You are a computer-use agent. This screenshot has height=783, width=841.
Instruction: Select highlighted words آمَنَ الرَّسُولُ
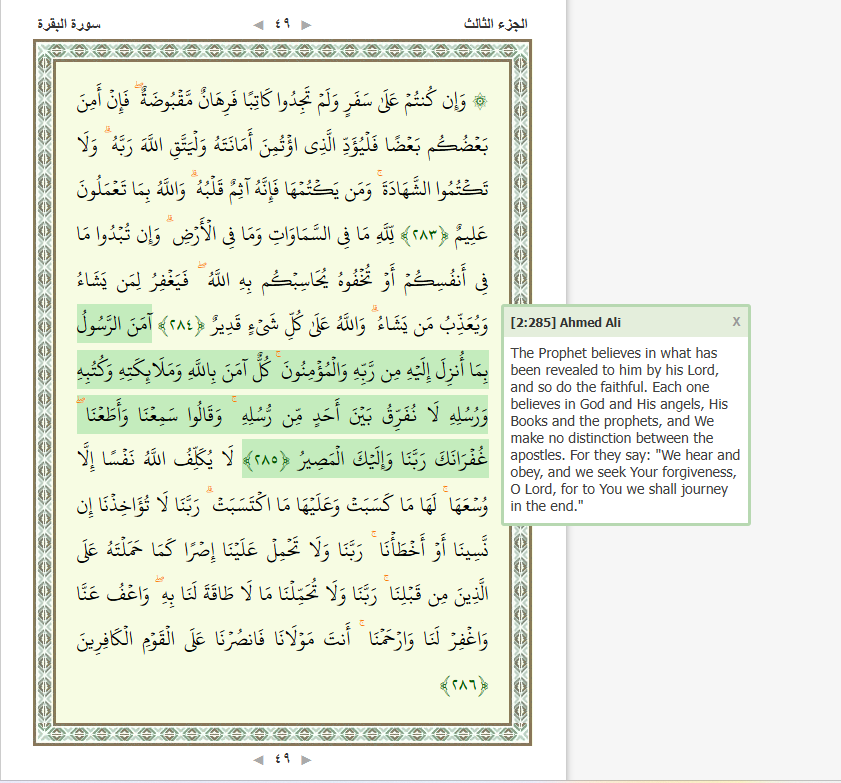coord(114,323)
